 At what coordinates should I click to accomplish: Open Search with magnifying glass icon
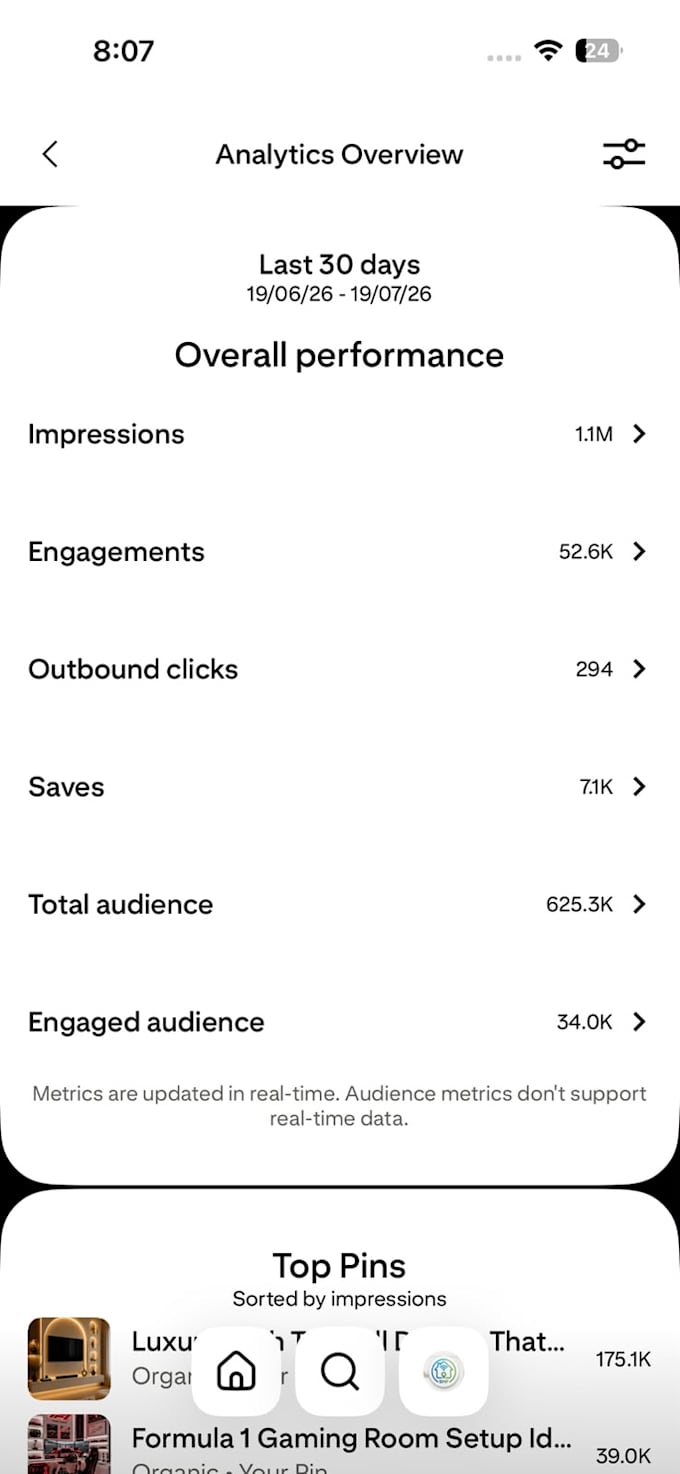click(340, 1371)
